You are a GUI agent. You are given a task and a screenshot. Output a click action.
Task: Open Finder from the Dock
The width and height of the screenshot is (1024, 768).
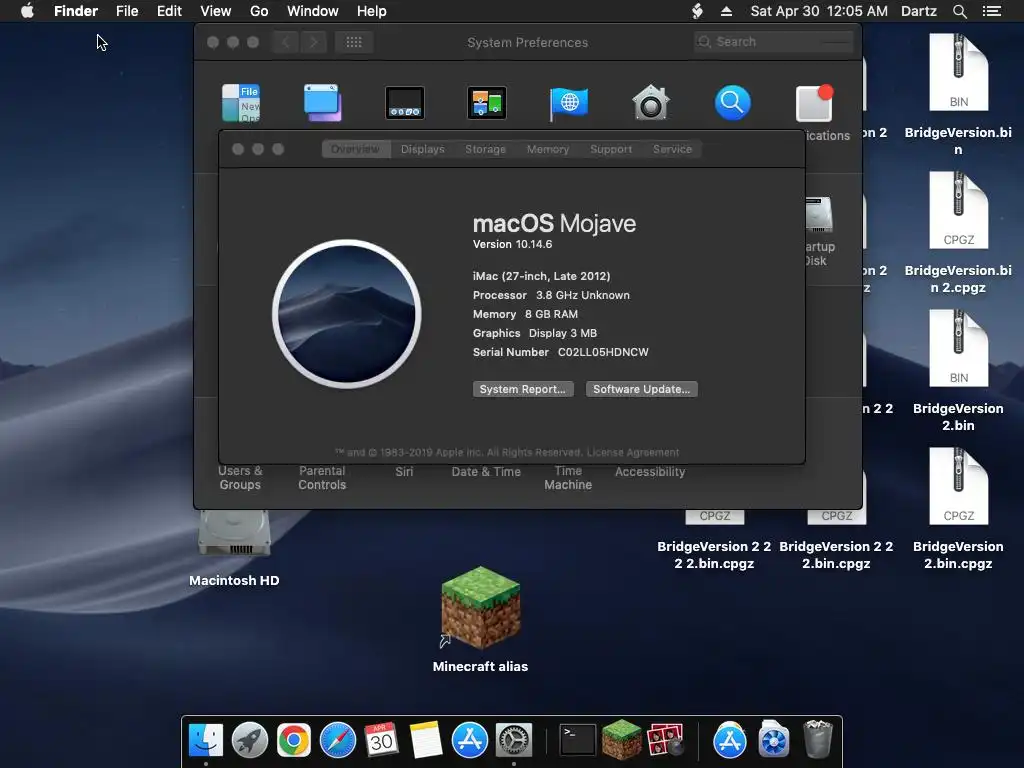coord(206,741)
